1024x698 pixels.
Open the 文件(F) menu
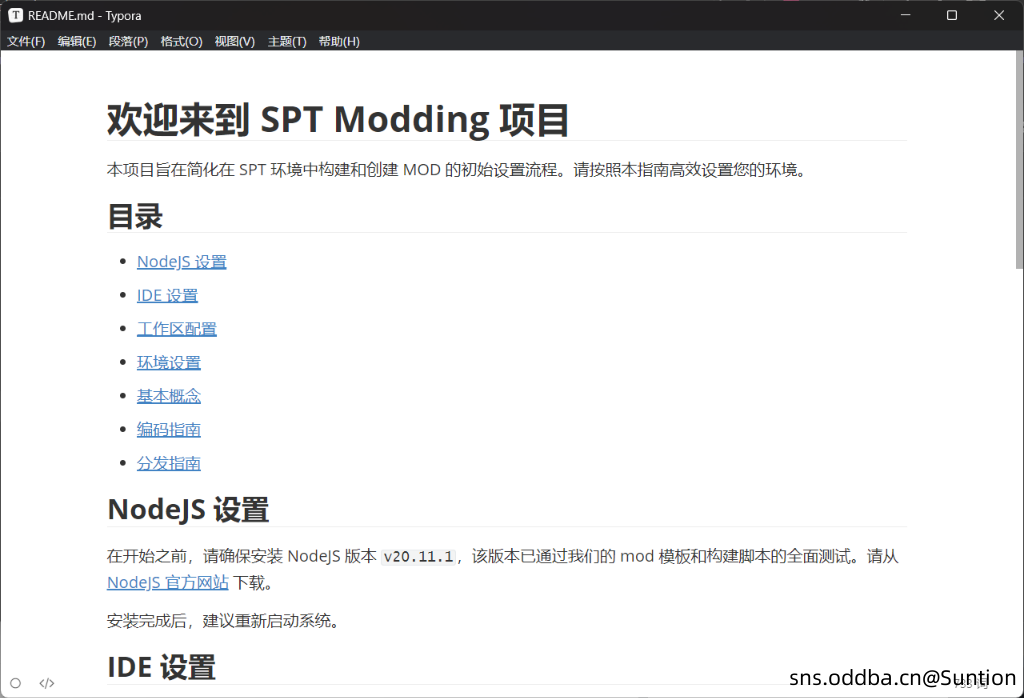26,41
